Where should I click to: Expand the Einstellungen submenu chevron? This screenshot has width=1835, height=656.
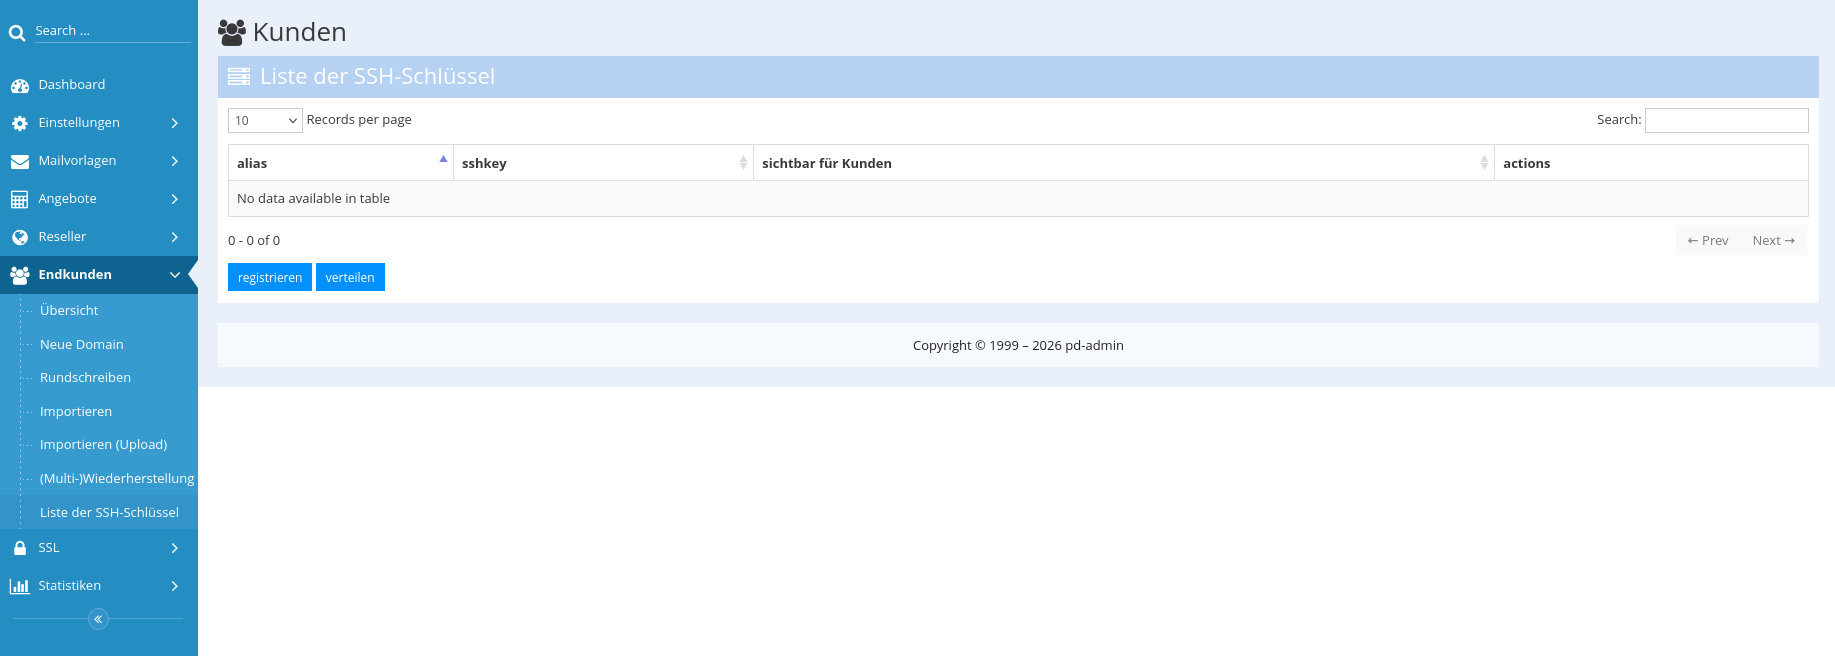(x=174, y=123)
